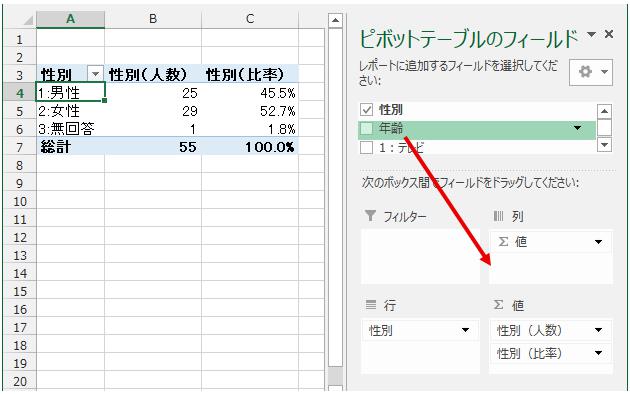
Task: Select the cell showing 45.5%
Action: [x=250, y=92]
